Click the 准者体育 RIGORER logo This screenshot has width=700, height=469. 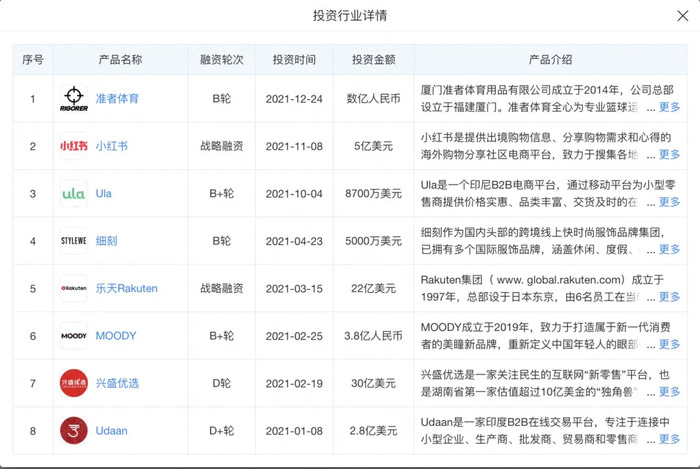point(74,99)
